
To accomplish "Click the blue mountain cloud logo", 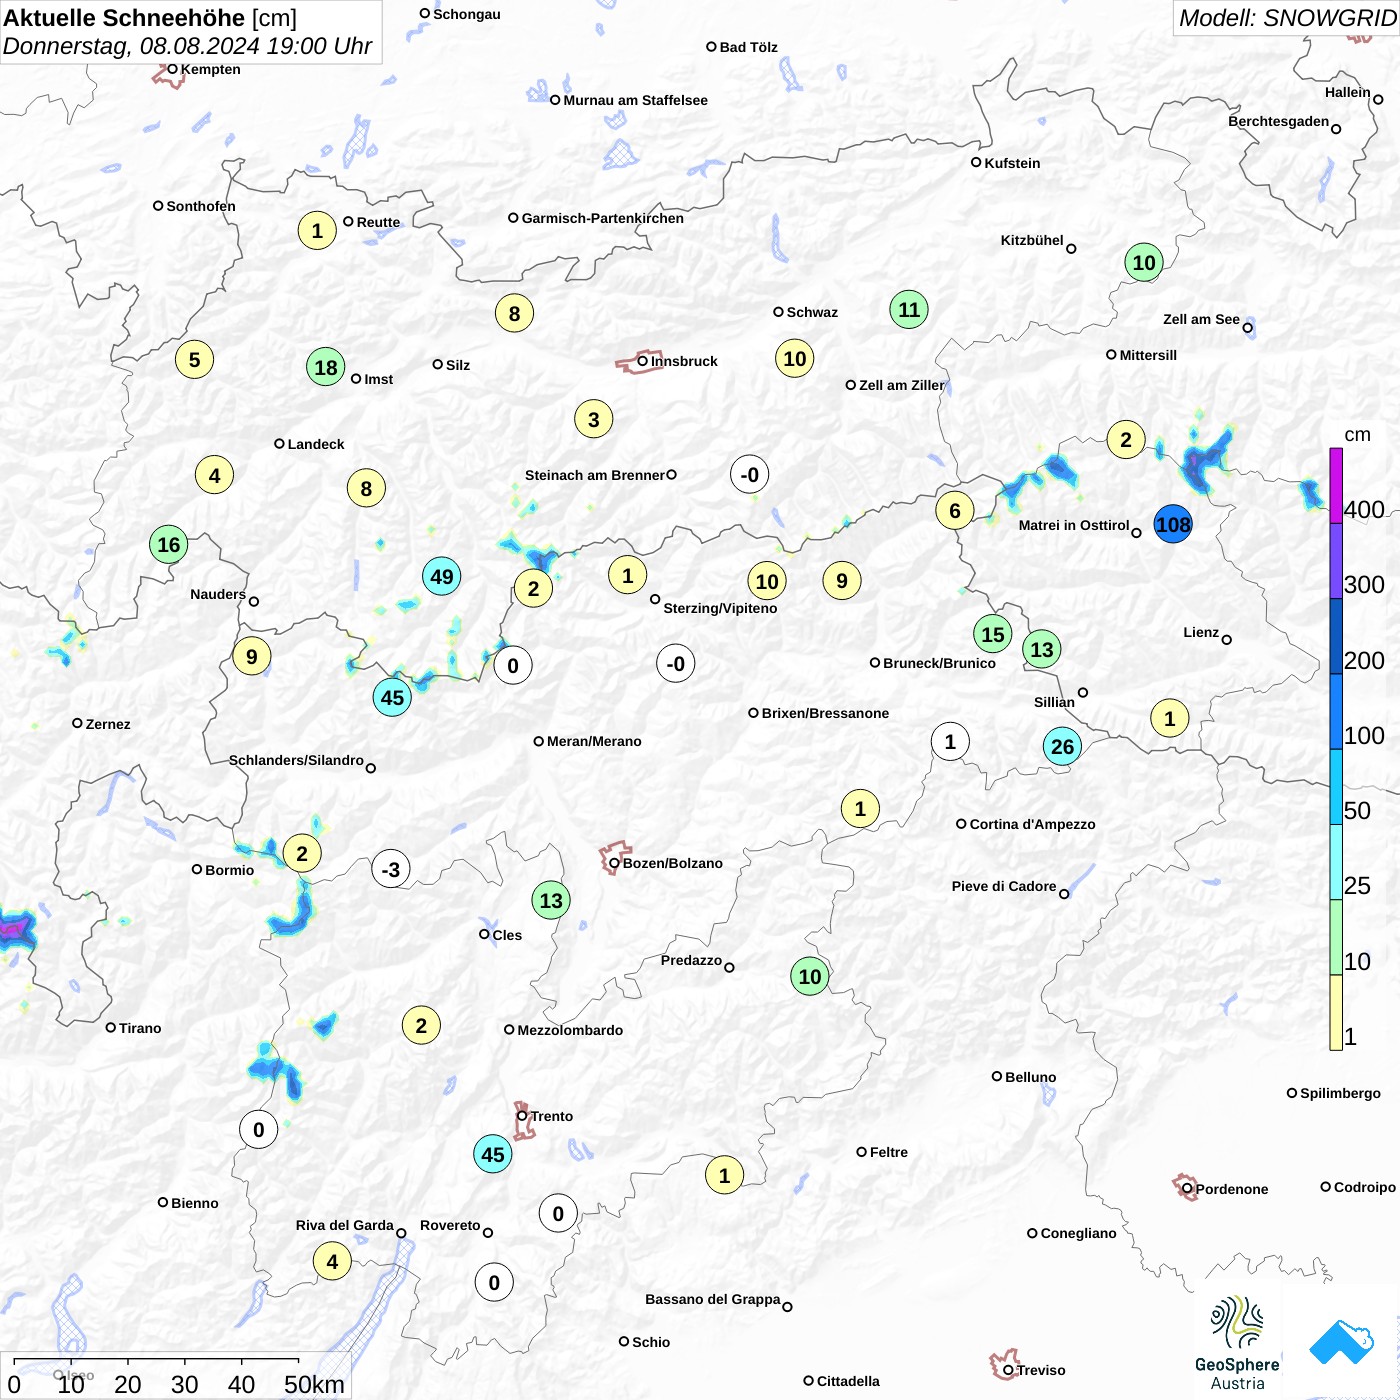I will (1341, 1342).
